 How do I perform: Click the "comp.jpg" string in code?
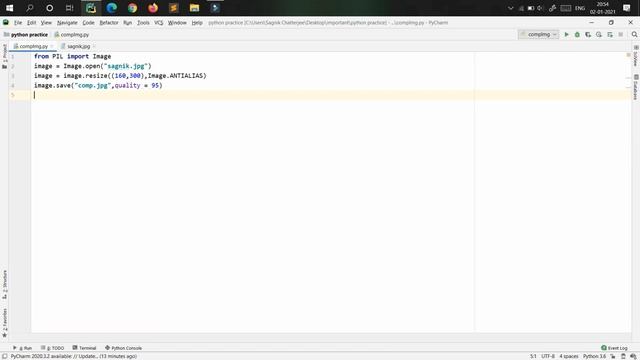(x=93, y=86)
